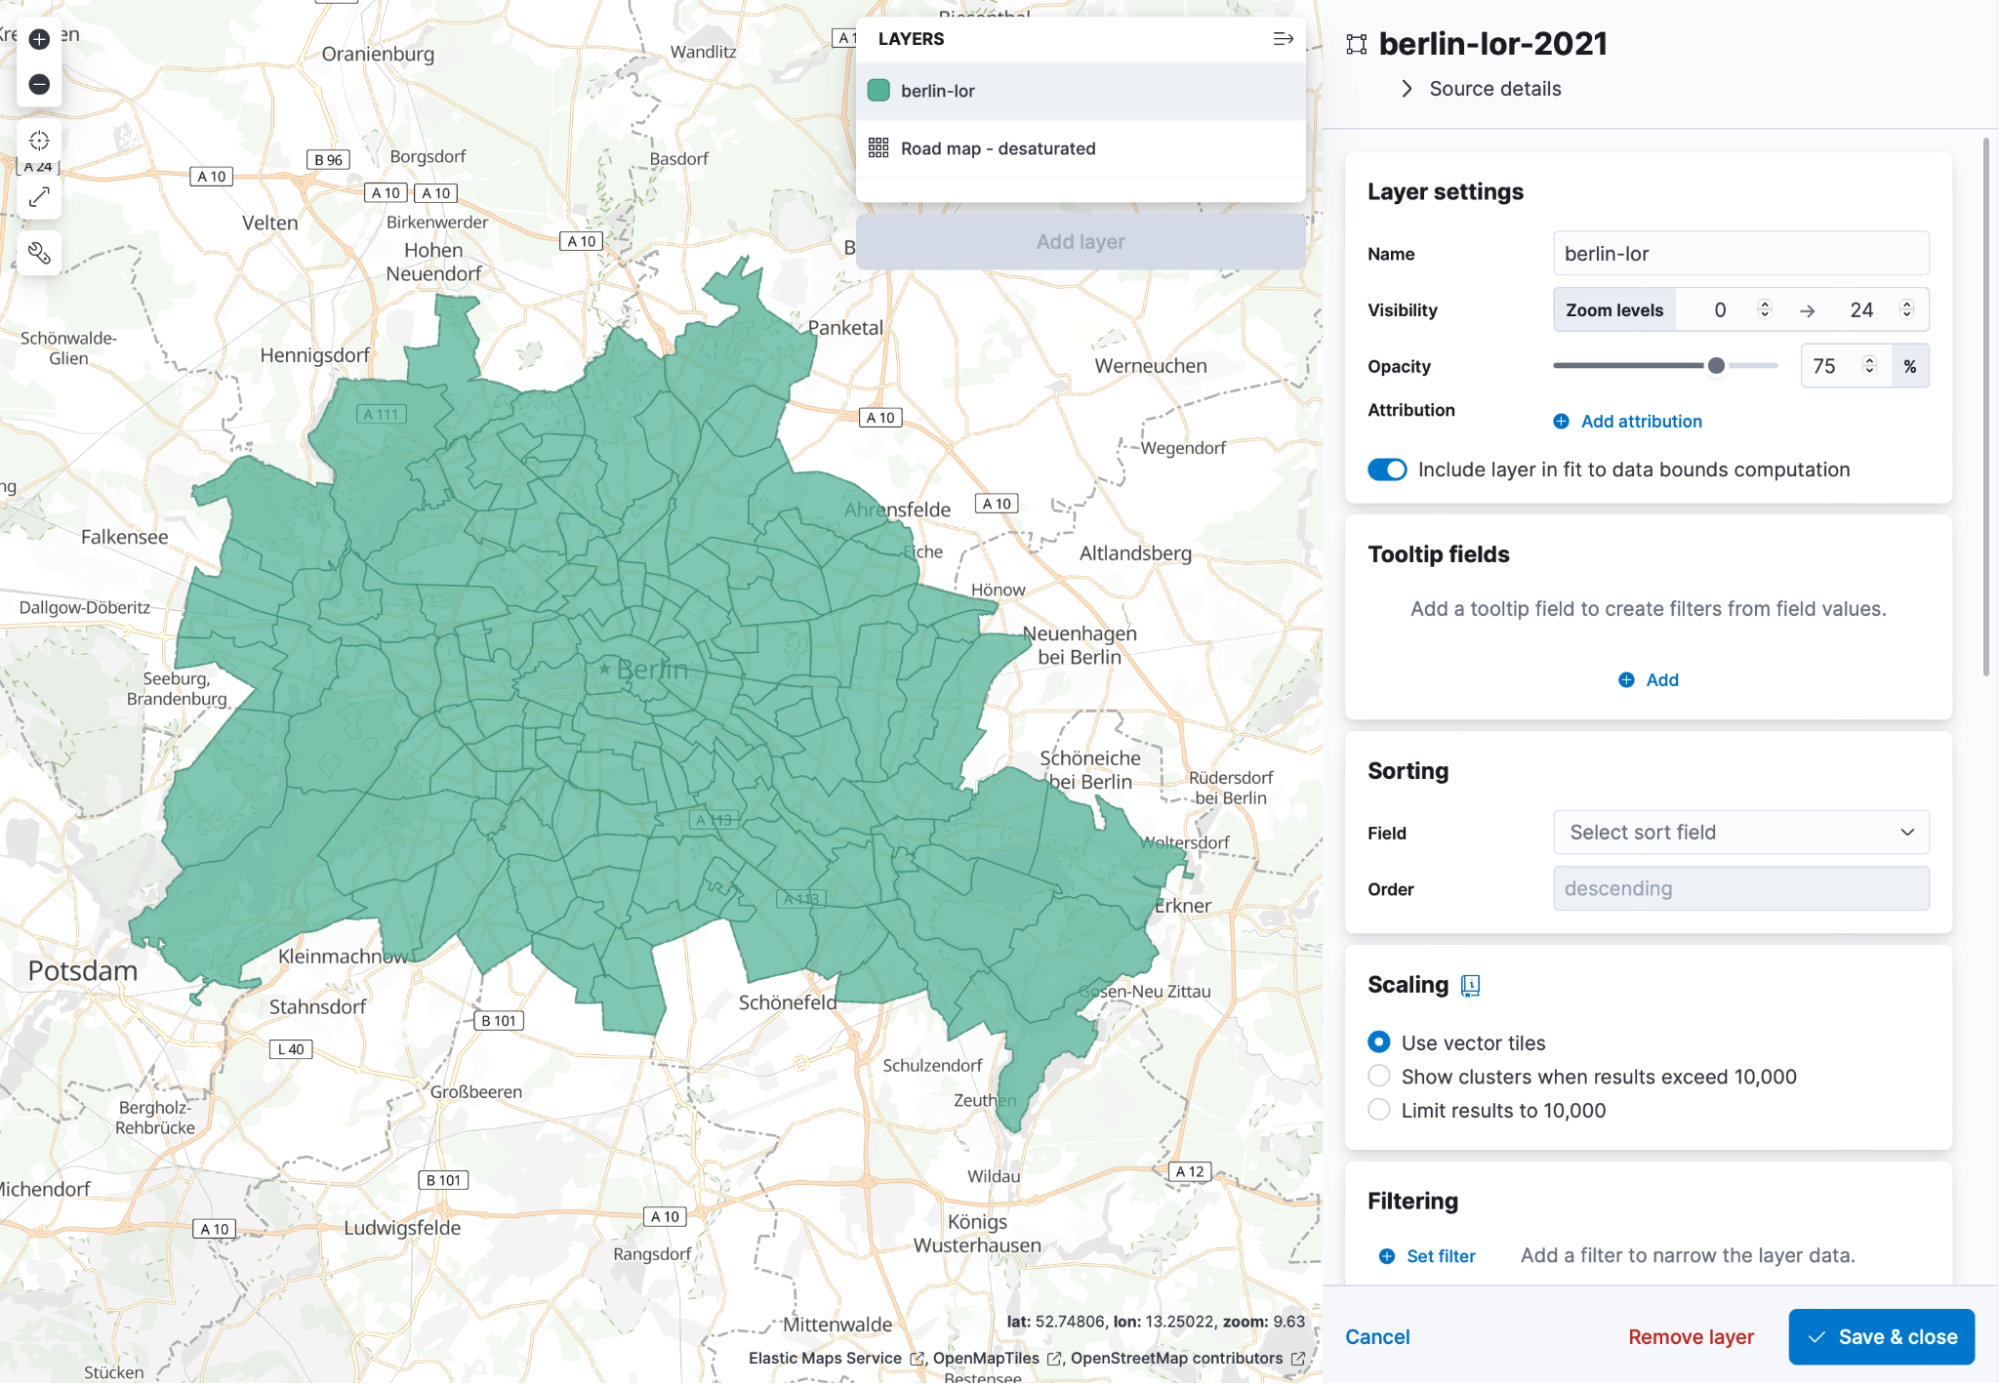Edit maximum zoom level value 24
This screenshot has height=1384, width=1999.
click(x=1860, y=310)
